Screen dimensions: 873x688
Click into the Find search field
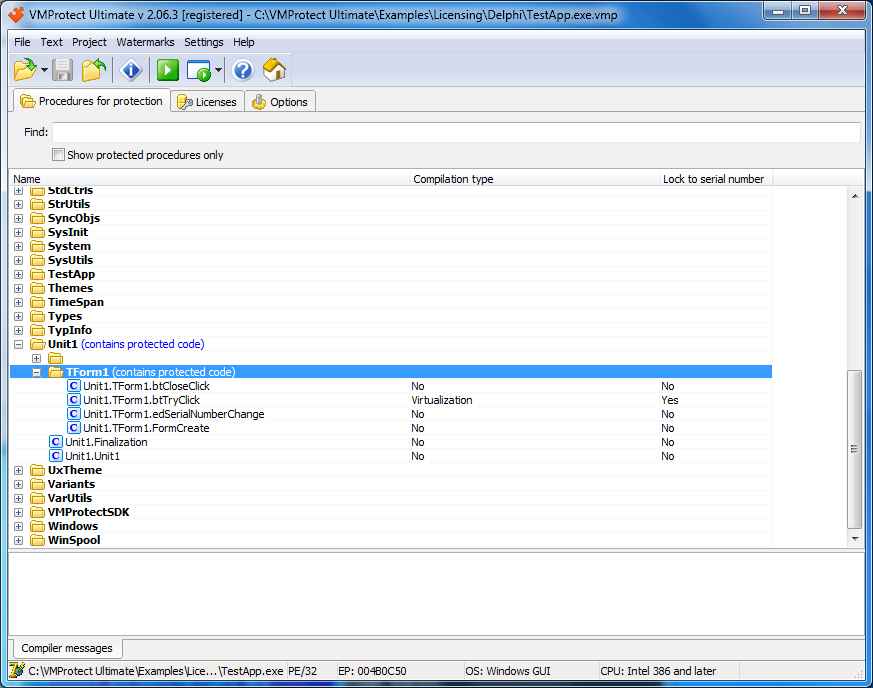pos(455,132)
